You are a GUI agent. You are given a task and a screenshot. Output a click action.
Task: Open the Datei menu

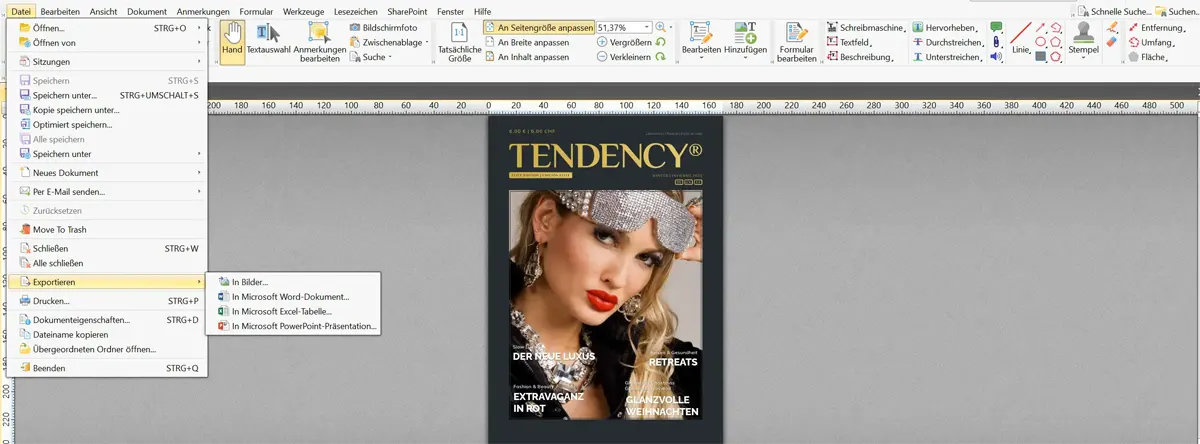20,10
